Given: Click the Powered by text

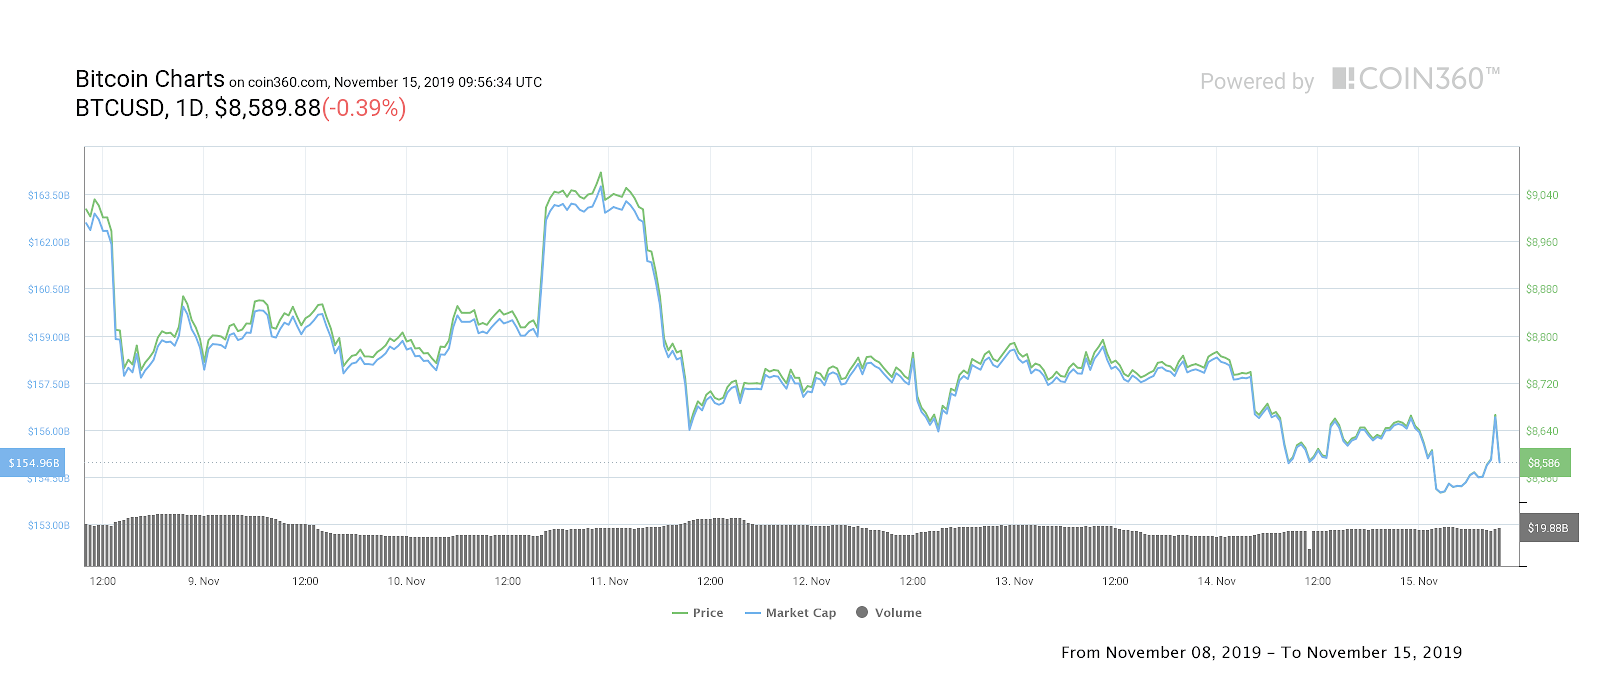Looking at the screenshot, I should pos(1257,82).
